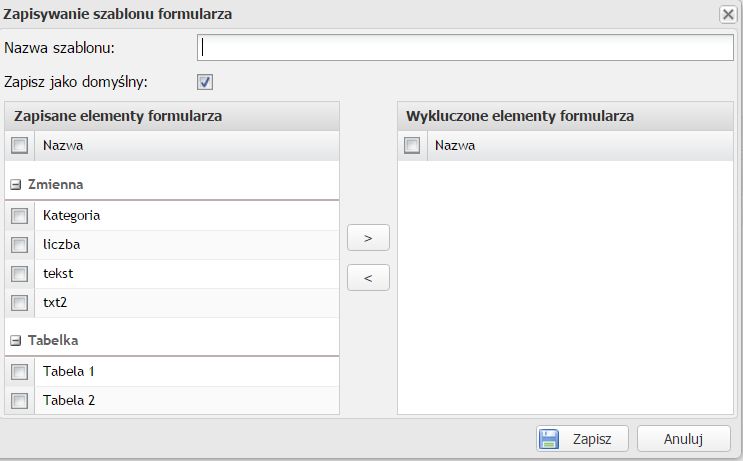Move selected elements to excluded list
Image resolution: width=743 pixels, height=461 pixels.
point(368,238)
